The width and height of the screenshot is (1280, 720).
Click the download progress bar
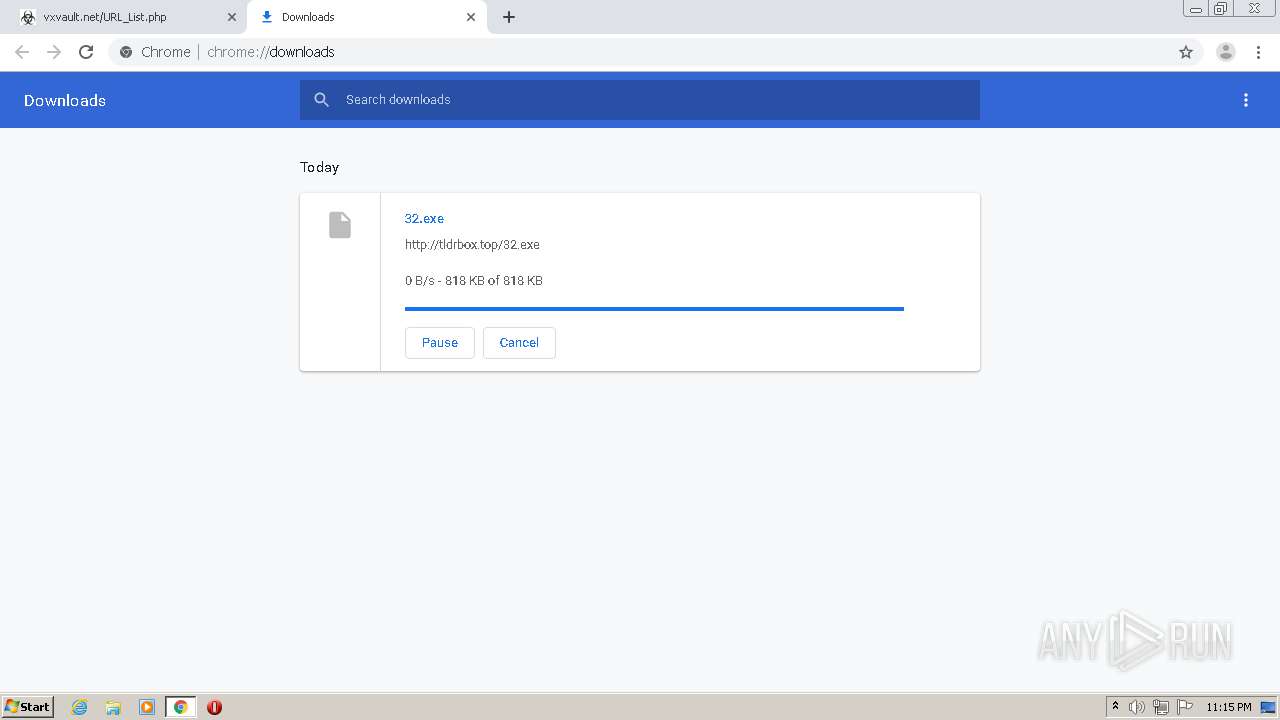[654, 309]
